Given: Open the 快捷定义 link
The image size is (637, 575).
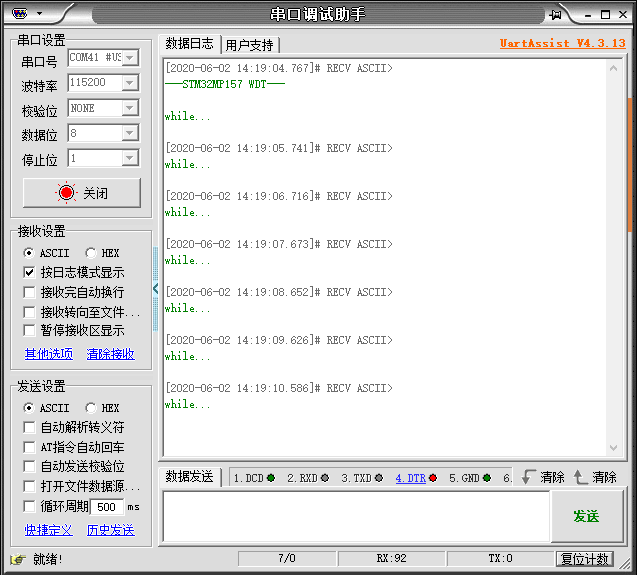Looking at the screenshot, I should (49, 530).
